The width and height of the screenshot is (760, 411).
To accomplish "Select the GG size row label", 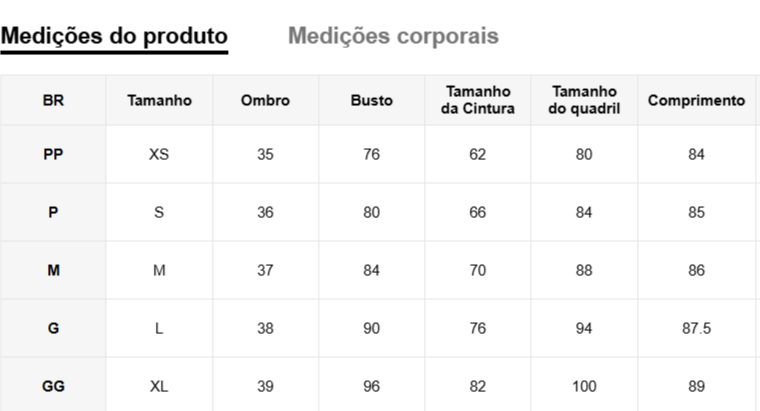I will click(x=53, y=386).
